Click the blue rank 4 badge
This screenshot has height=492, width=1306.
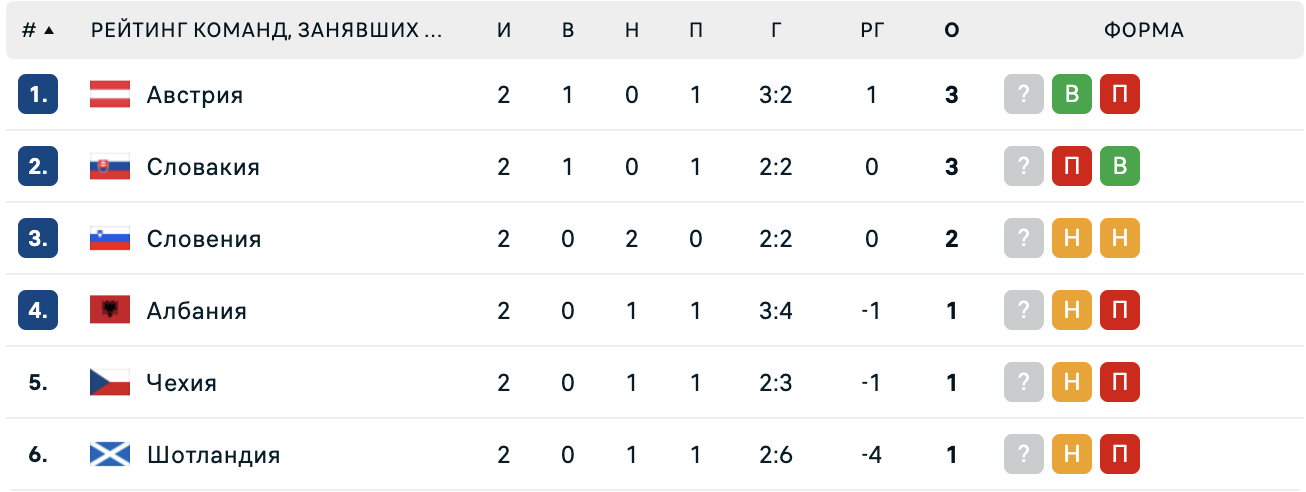[x=38, y=311]
